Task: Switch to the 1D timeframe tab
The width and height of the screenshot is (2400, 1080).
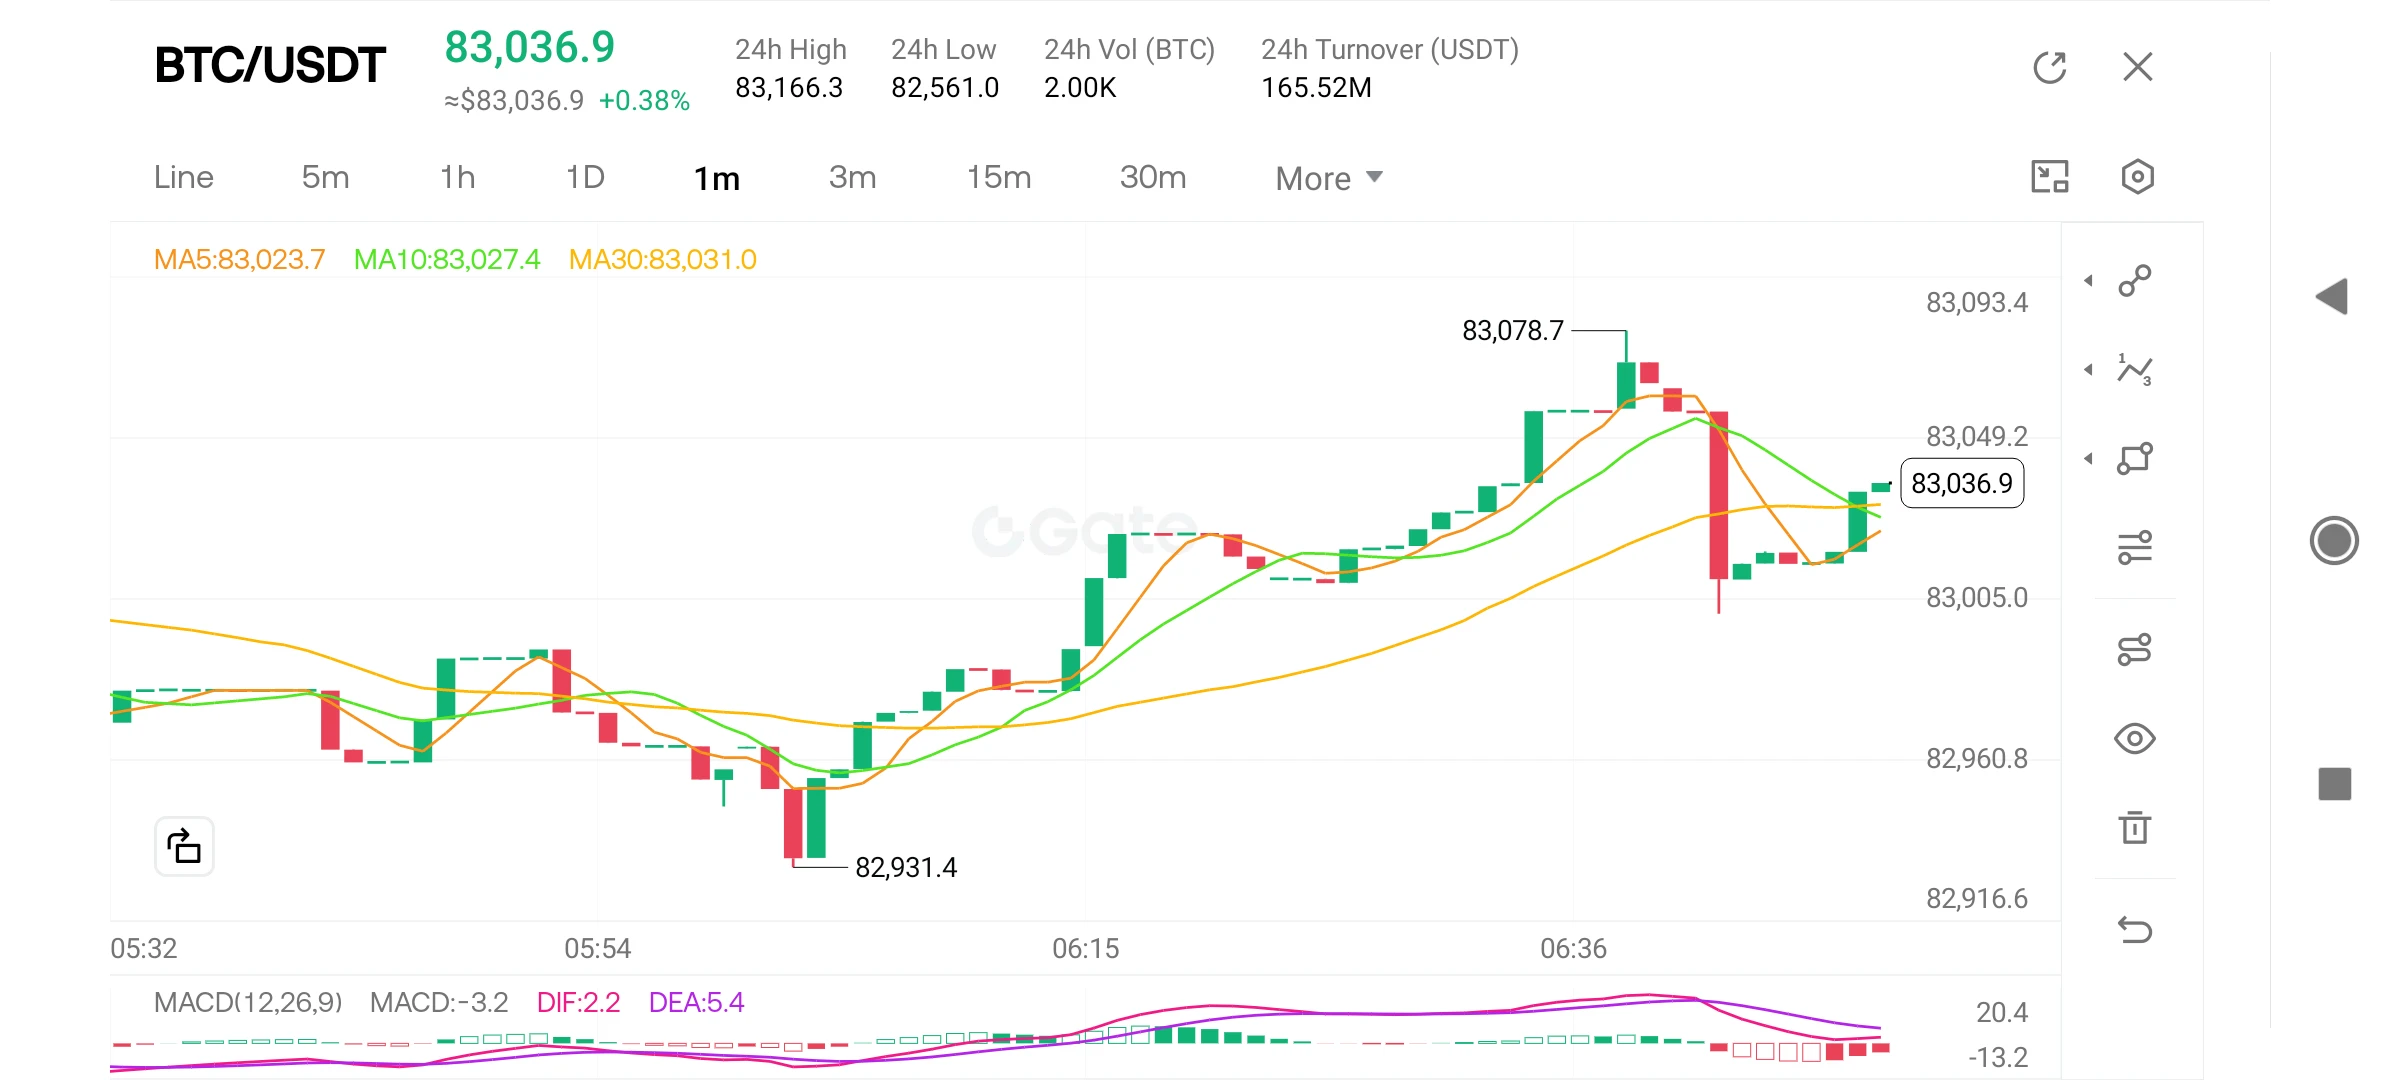Action: coord(585,177)
